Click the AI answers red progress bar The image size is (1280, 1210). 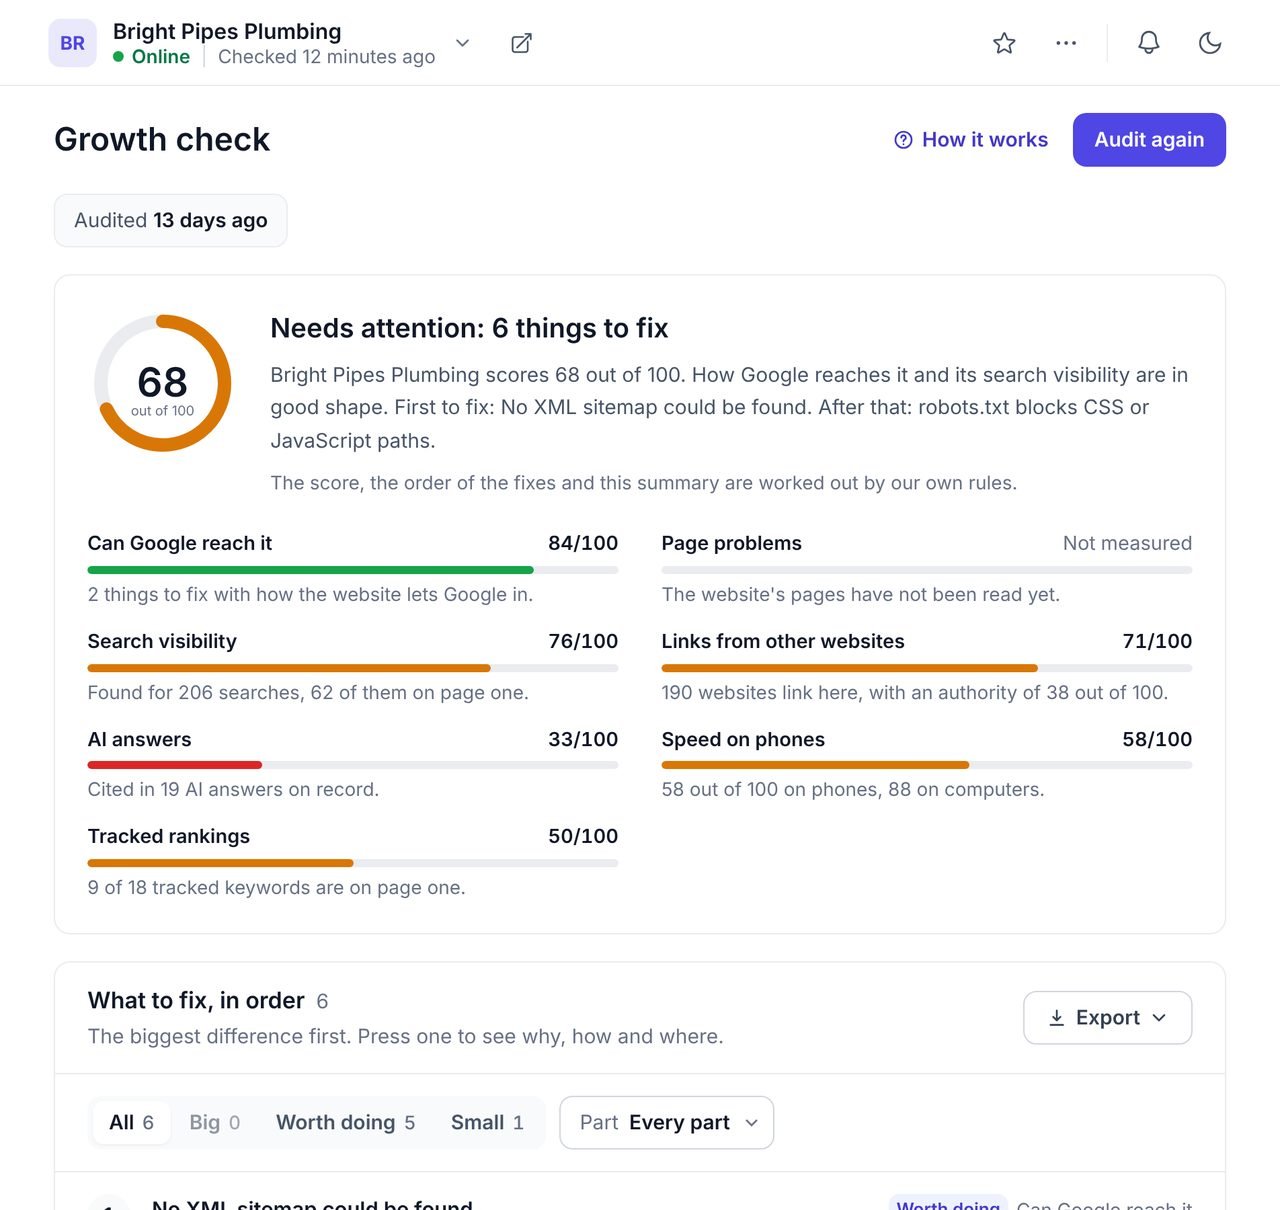[353, 765]
